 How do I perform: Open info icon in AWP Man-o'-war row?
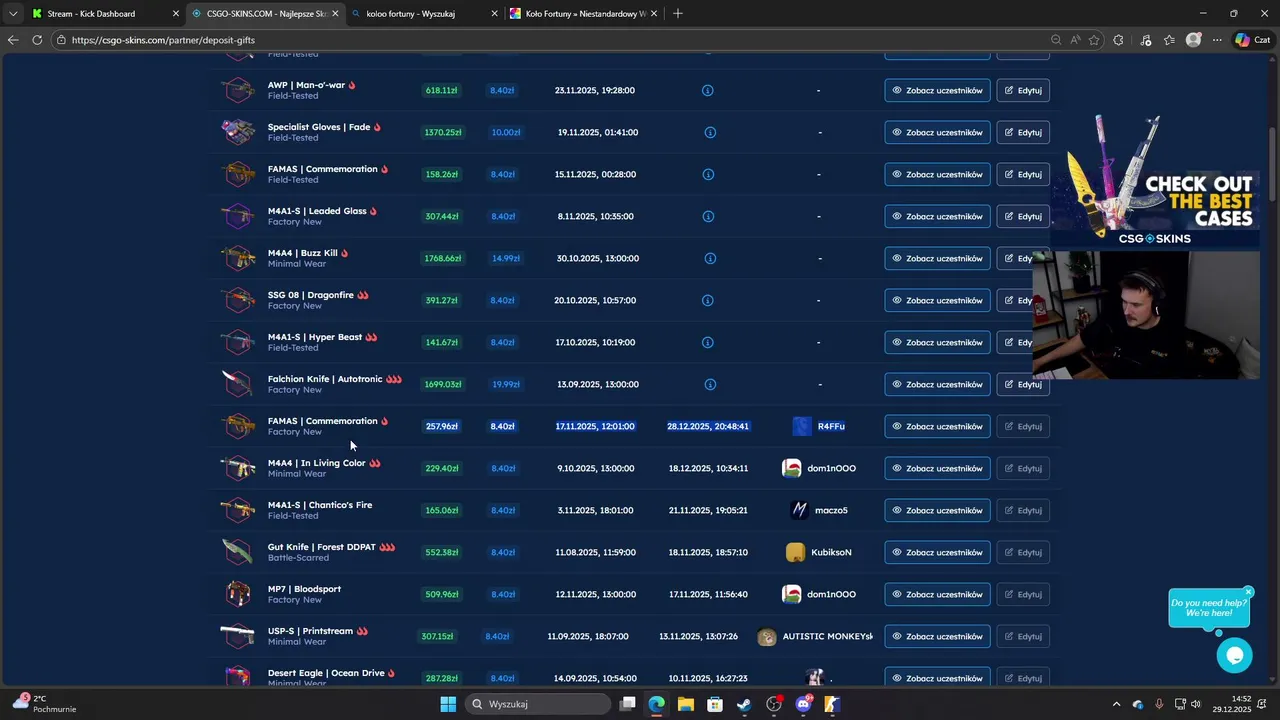[x=707, y=90]
